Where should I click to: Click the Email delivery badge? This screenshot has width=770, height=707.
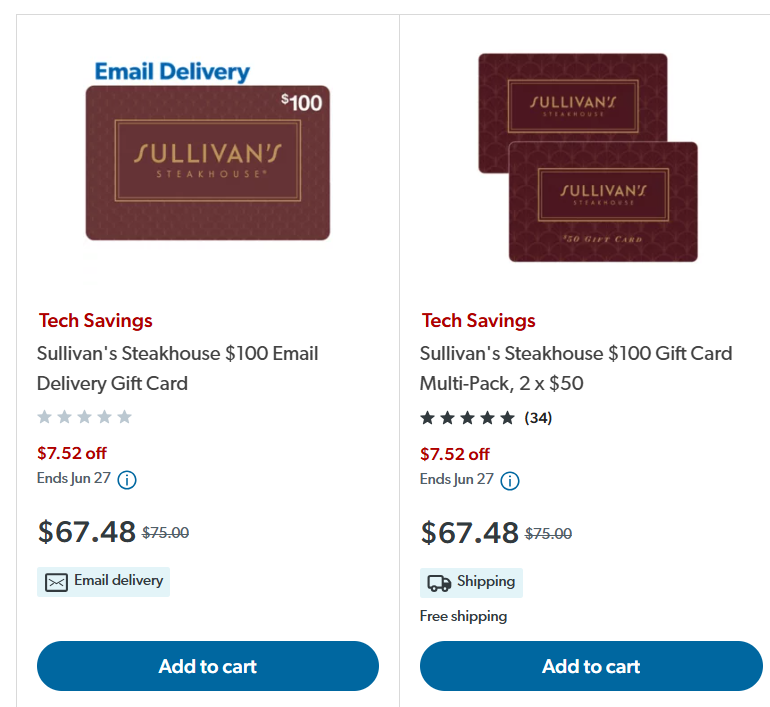point(104,581)
